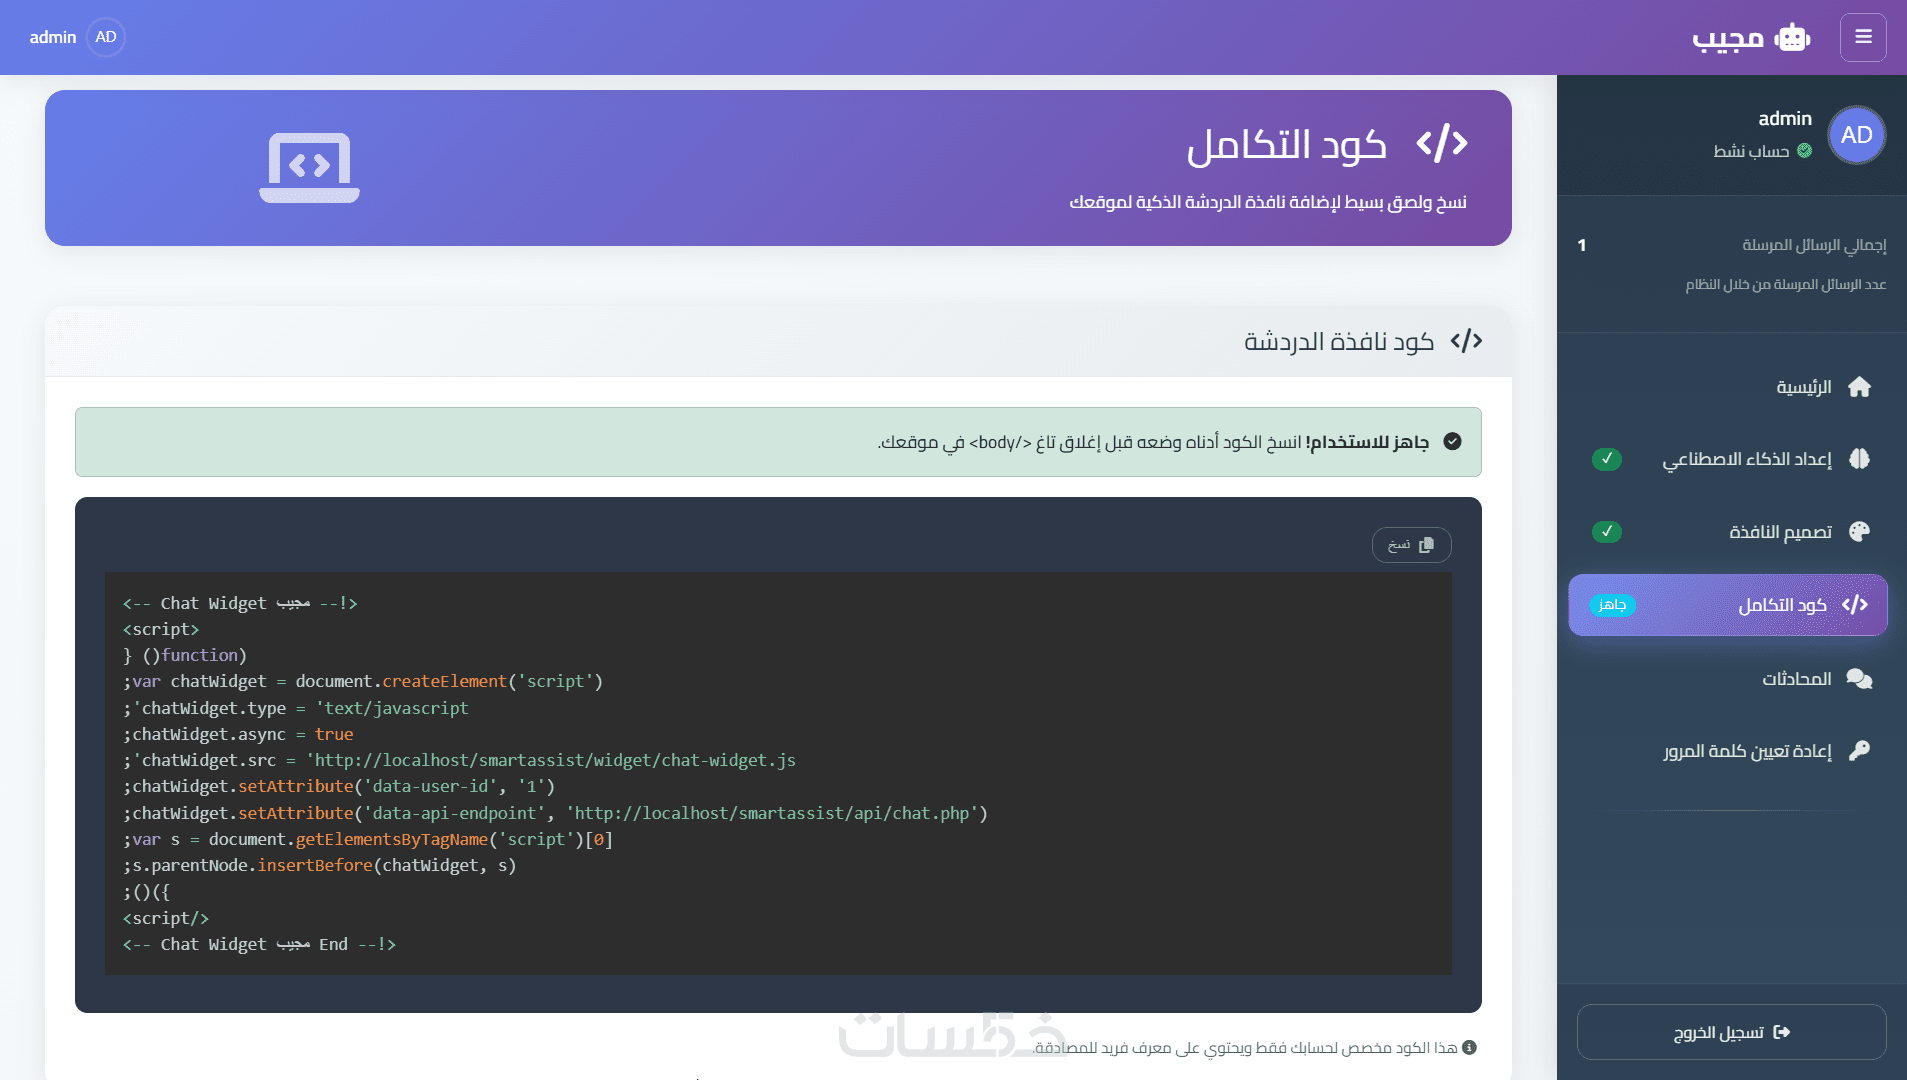This screenshot has height=1080, width=1907.
Task: Open the الرئيسية menu item
Action: (1803, 387)
